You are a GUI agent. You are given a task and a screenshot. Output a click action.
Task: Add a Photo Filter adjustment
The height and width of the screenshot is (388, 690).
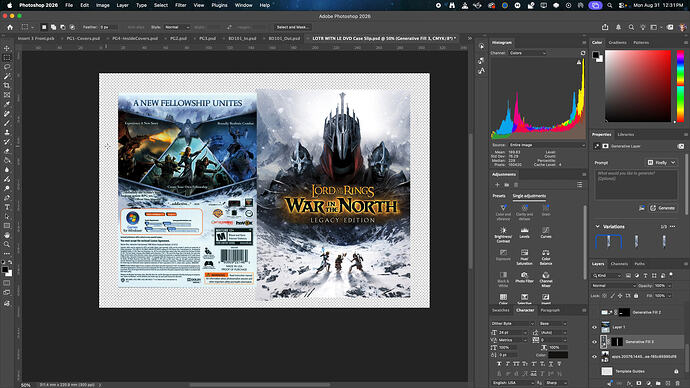[x=524, y=278]
